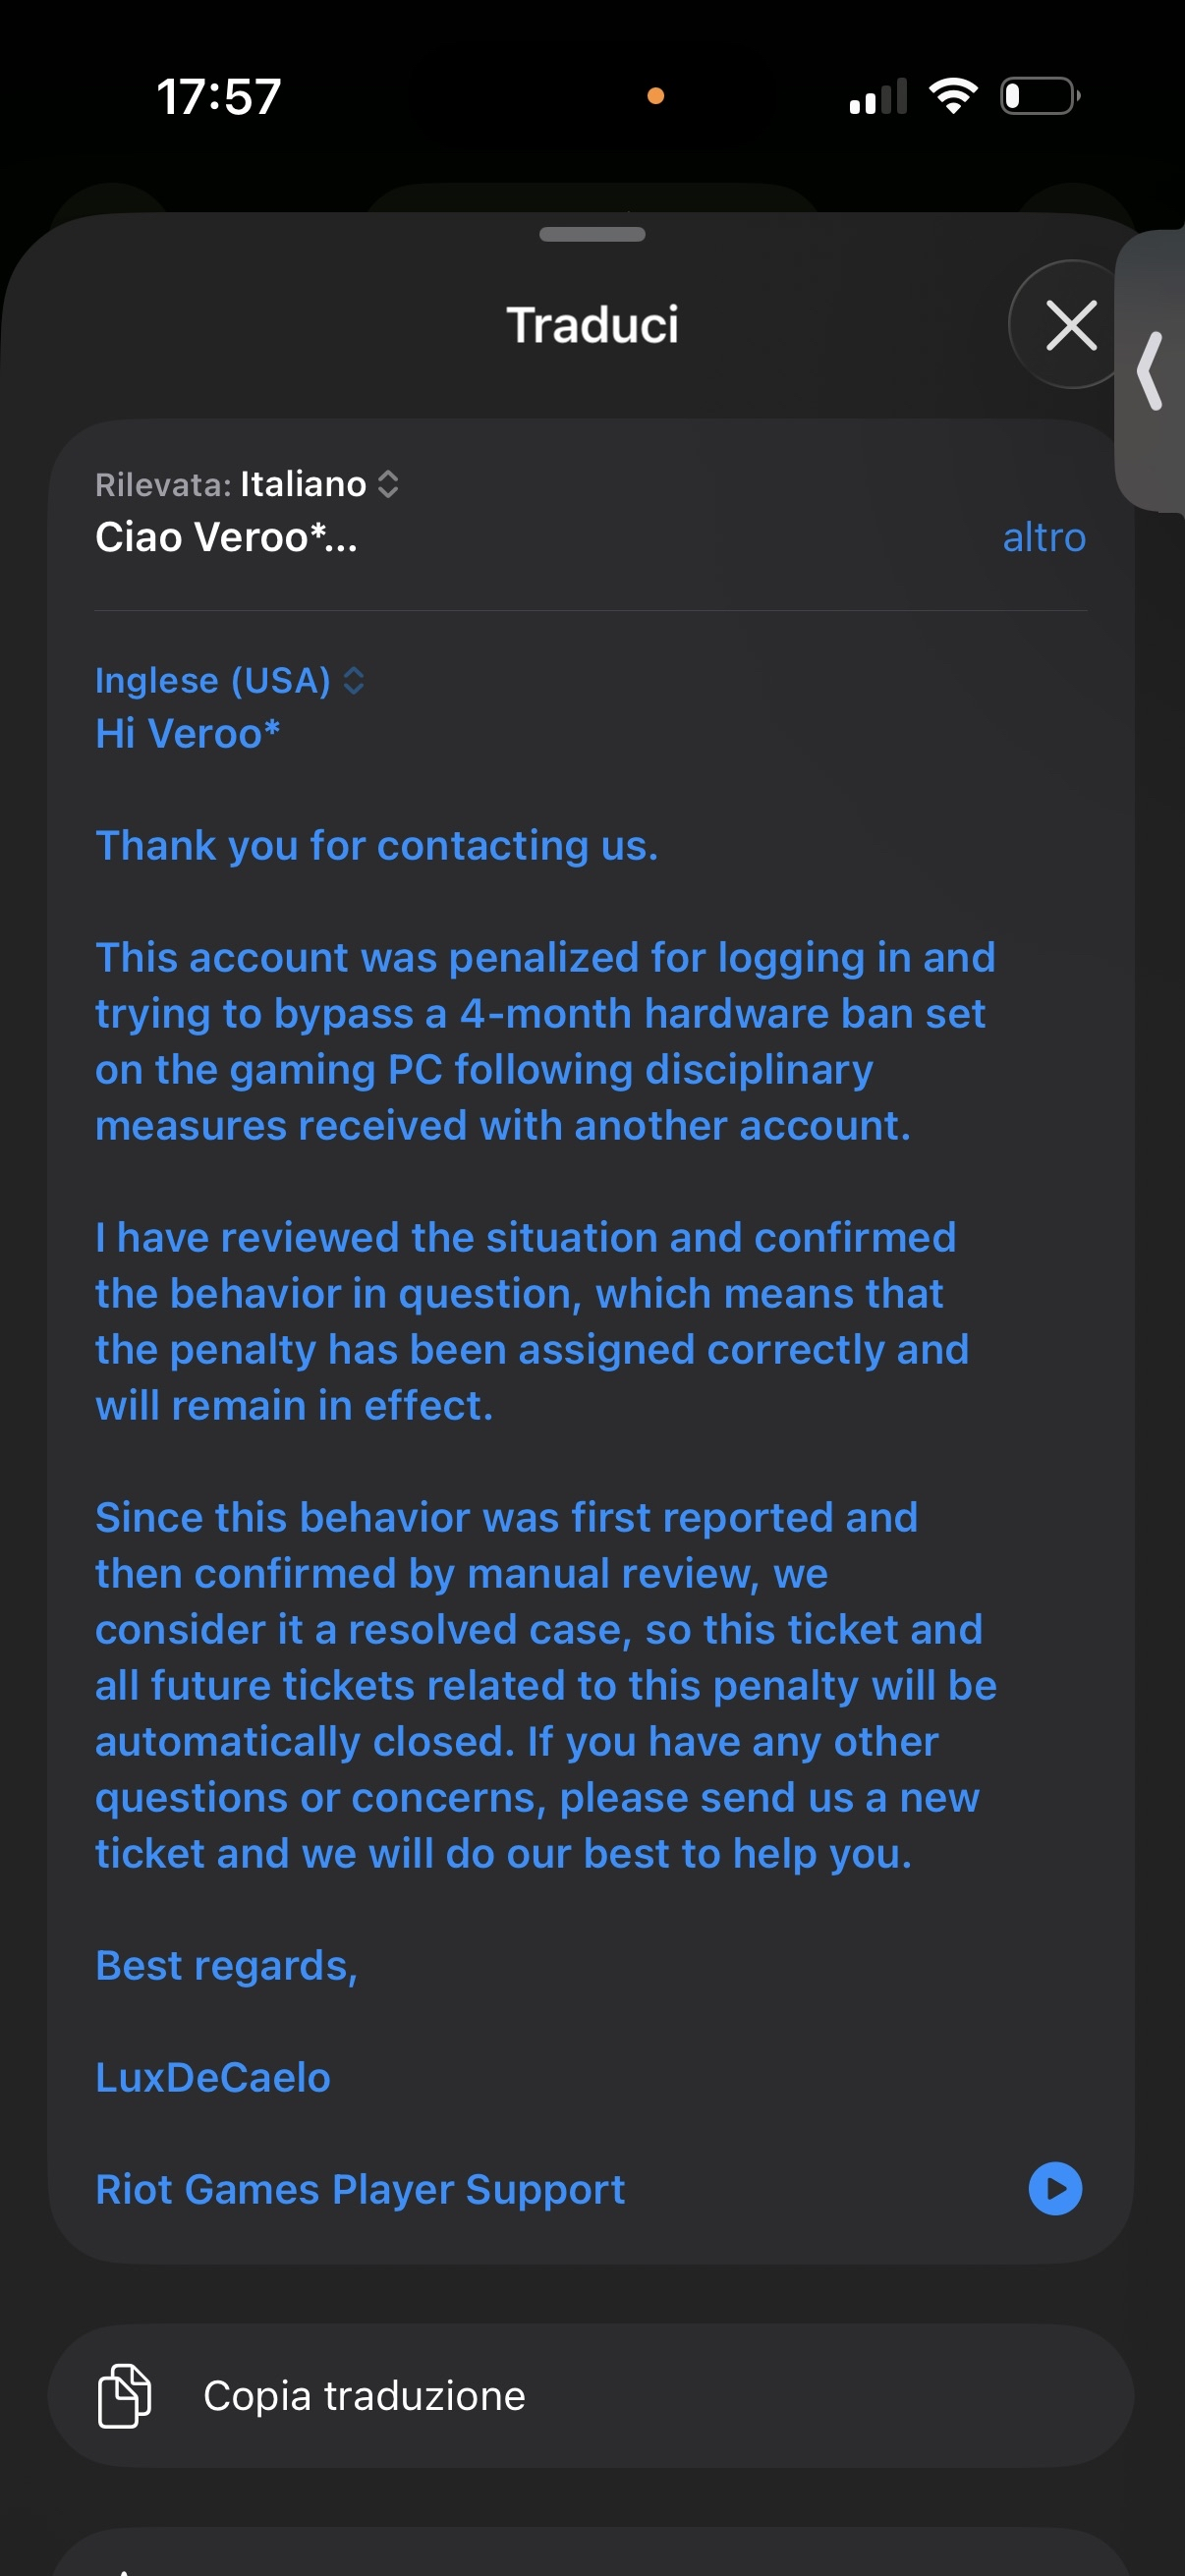Viewport: 1185px width, 2576px height.
Task: Tap the battery indicator icon
Action: 1039,96
